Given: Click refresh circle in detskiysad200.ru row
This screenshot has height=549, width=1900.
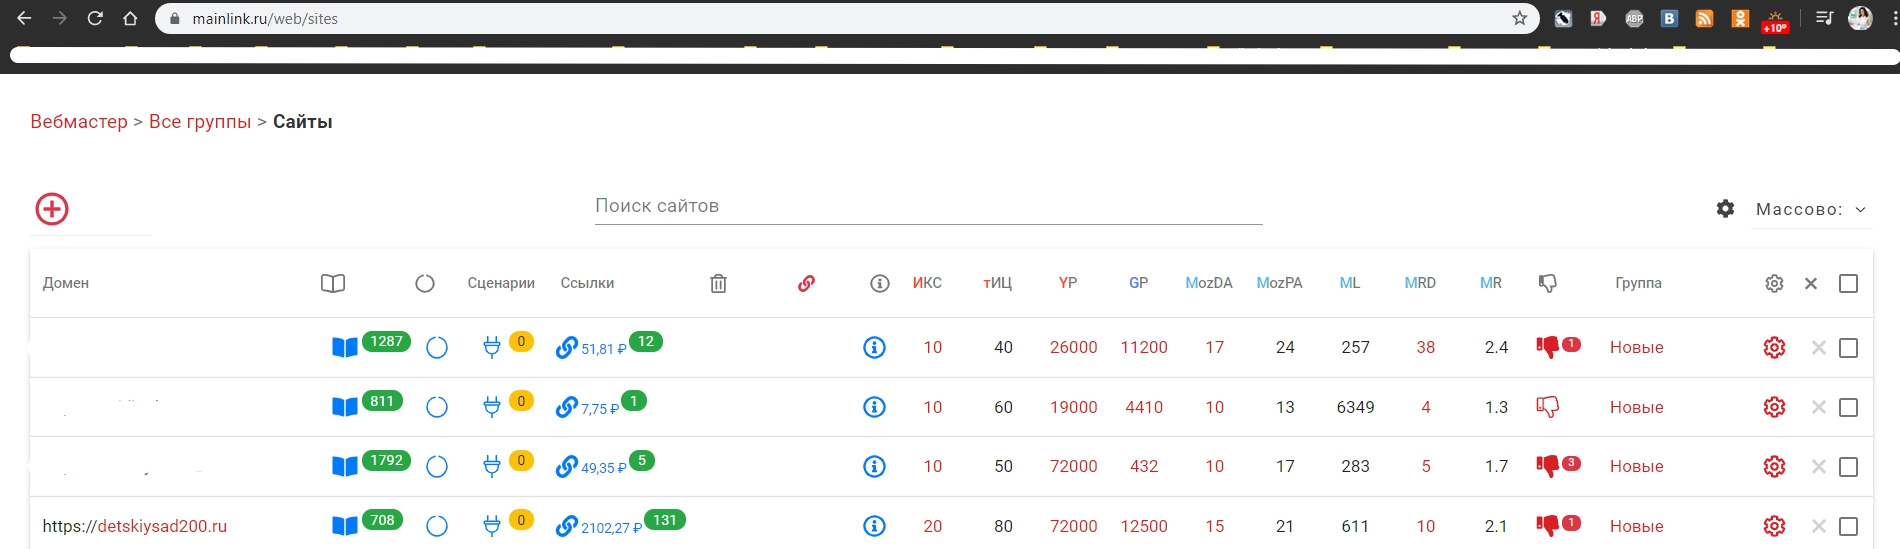Looking at the screenshot, I should (x=437, y=526).
